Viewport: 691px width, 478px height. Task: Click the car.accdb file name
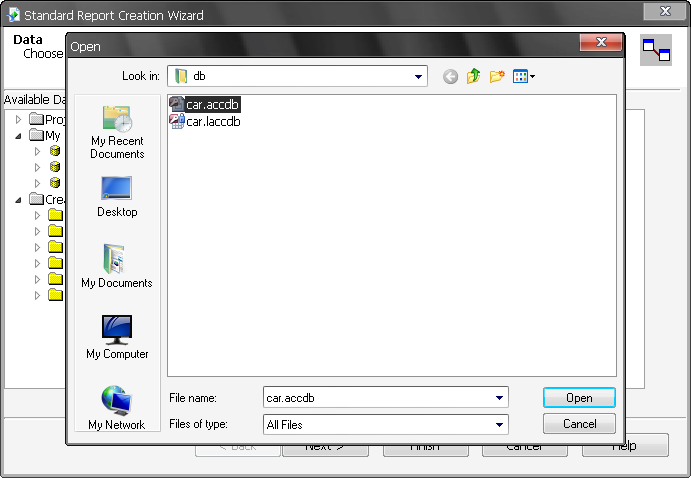coord(212,104)
